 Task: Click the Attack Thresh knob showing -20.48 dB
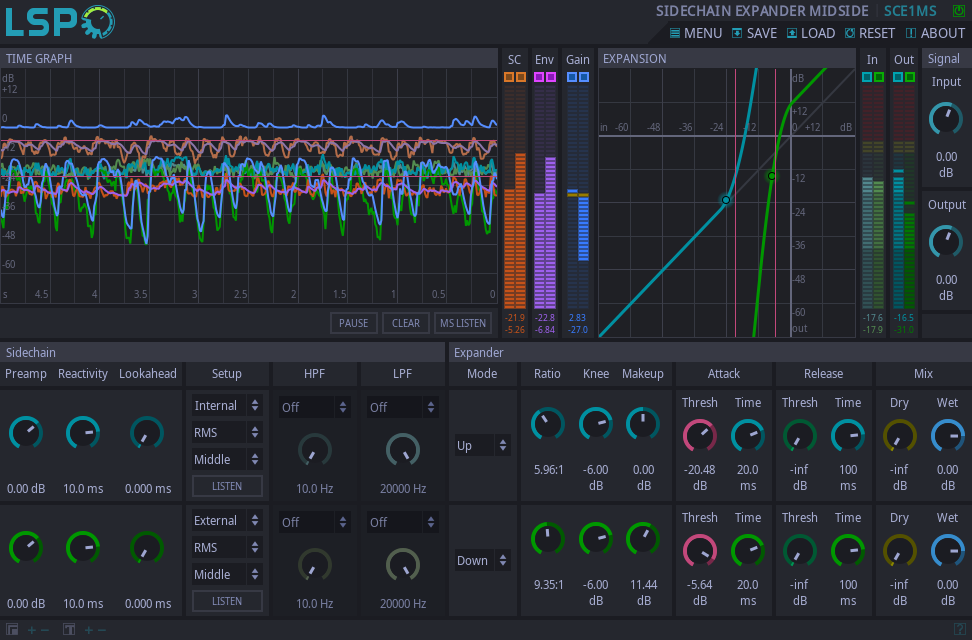point(700,436)
